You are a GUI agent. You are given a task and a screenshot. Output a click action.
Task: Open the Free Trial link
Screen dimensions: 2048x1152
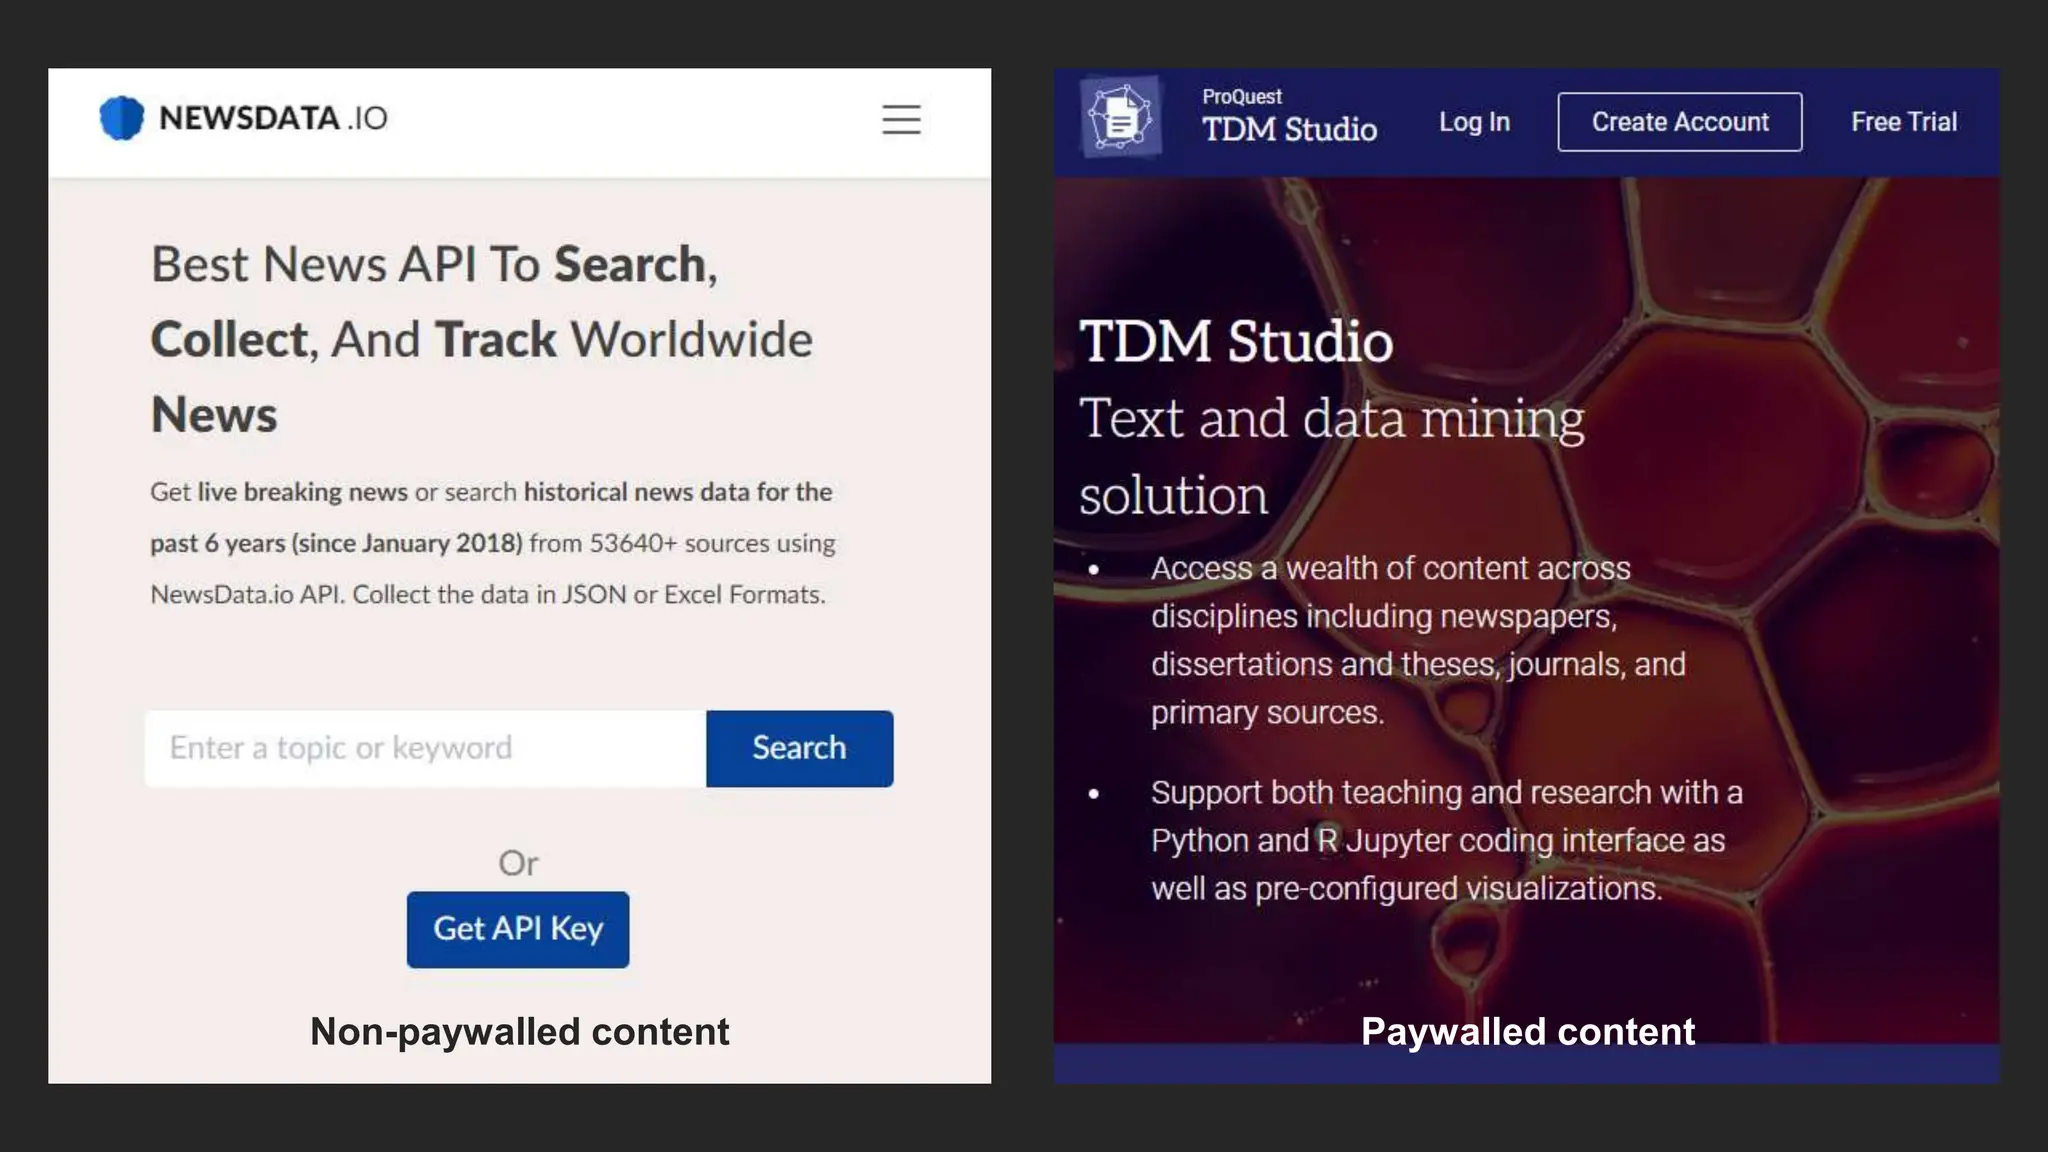coord(1904,122)
